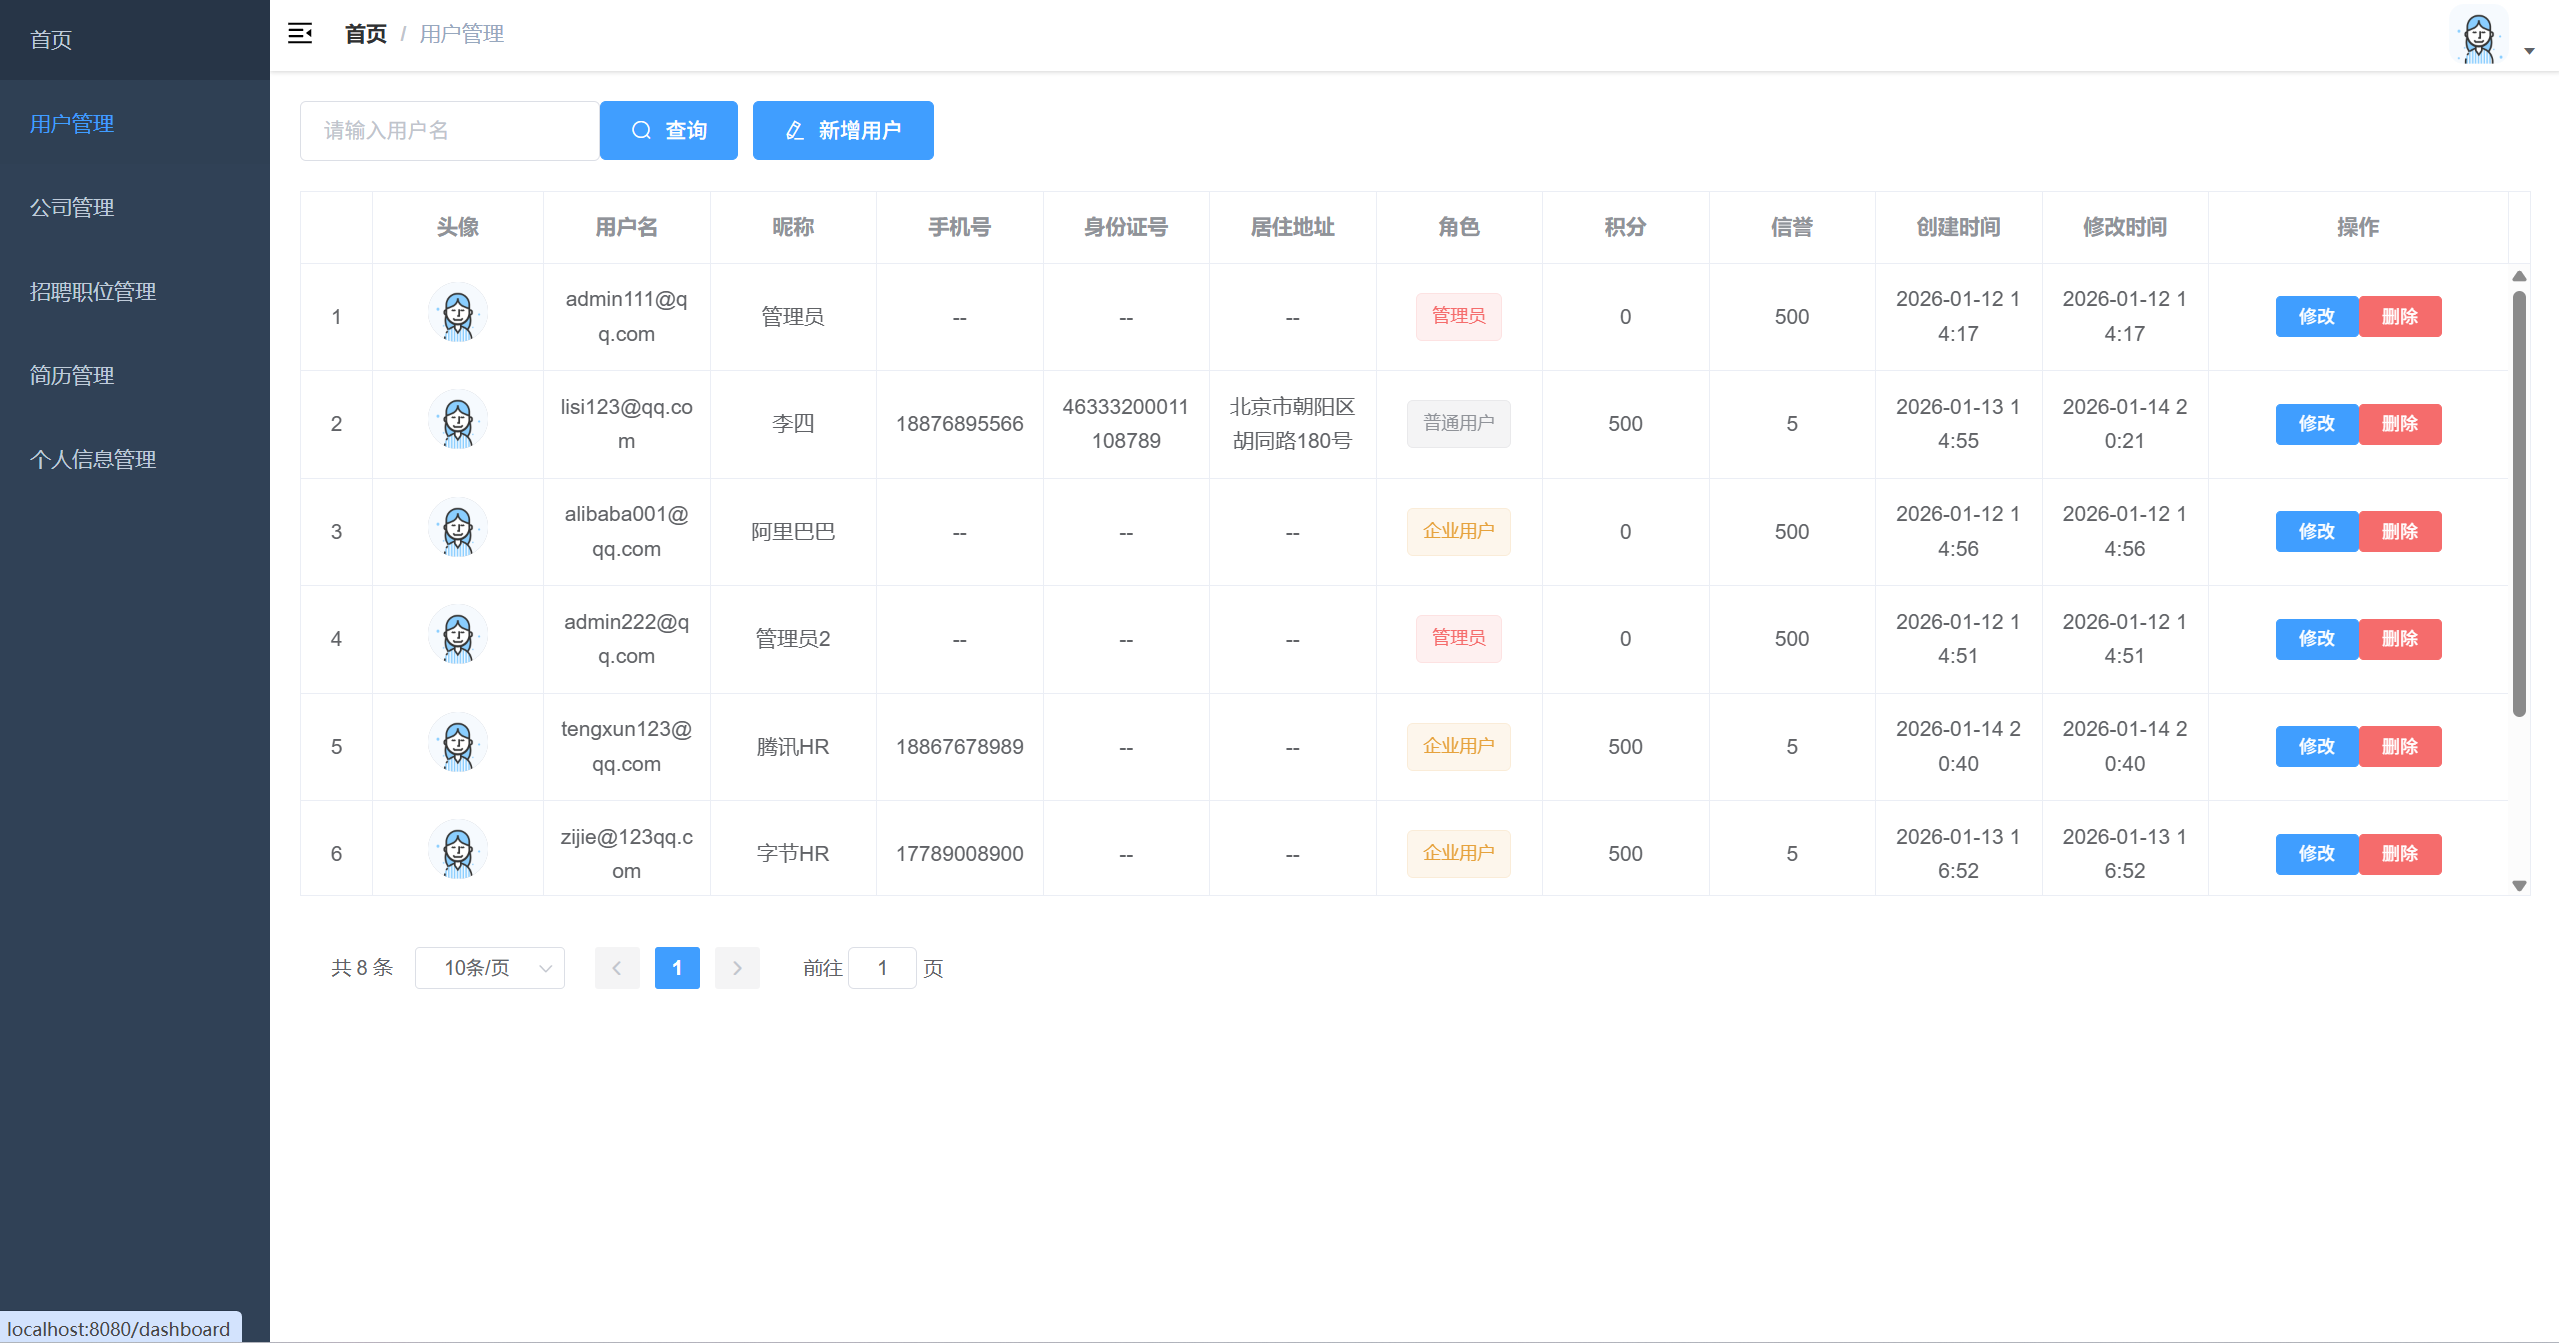Switch to 简历管理 in the sidebar
Image resolution: width=2559 pixels, height=1343 pixels.
coord(70,376)
